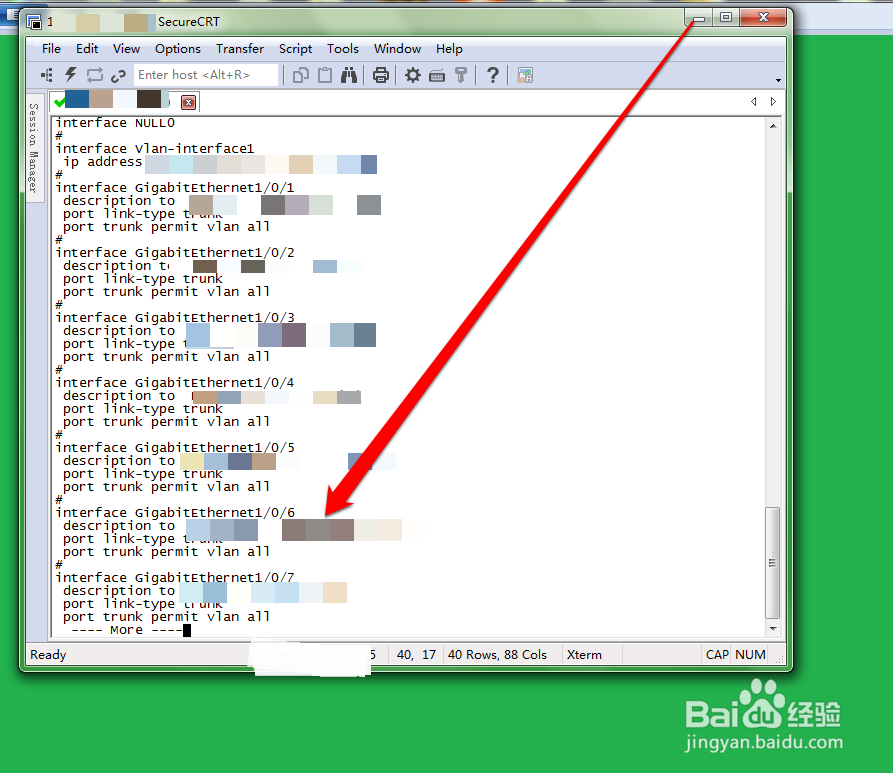This screenshot has height=773, width=893.
Task: Open the Window menu
Action: click(x=397, y=49)
